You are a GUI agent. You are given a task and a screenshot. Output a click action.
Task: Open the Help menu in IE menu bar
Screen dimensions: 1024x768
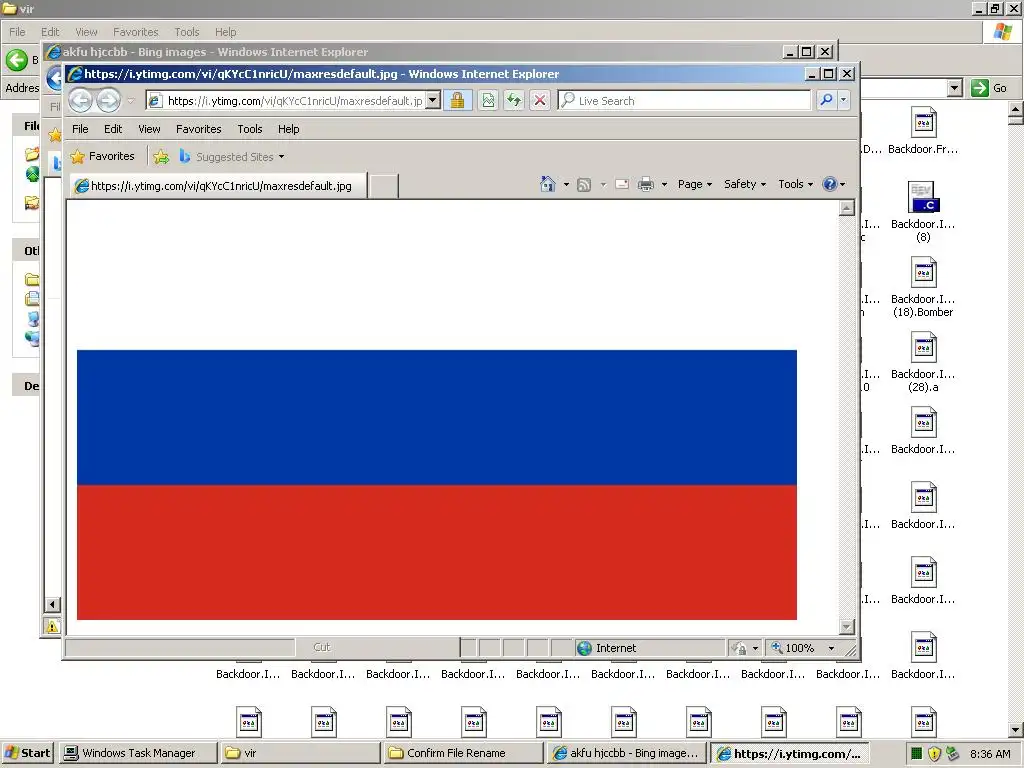pos(288,129)
